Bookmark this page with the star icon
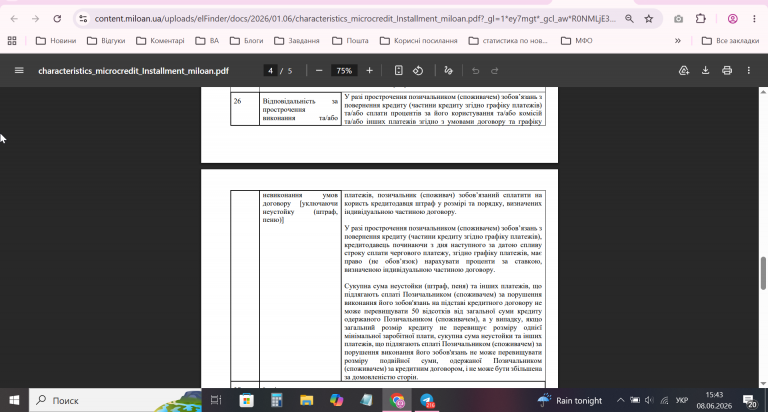 pyautogui.click(x=648, y=19)
